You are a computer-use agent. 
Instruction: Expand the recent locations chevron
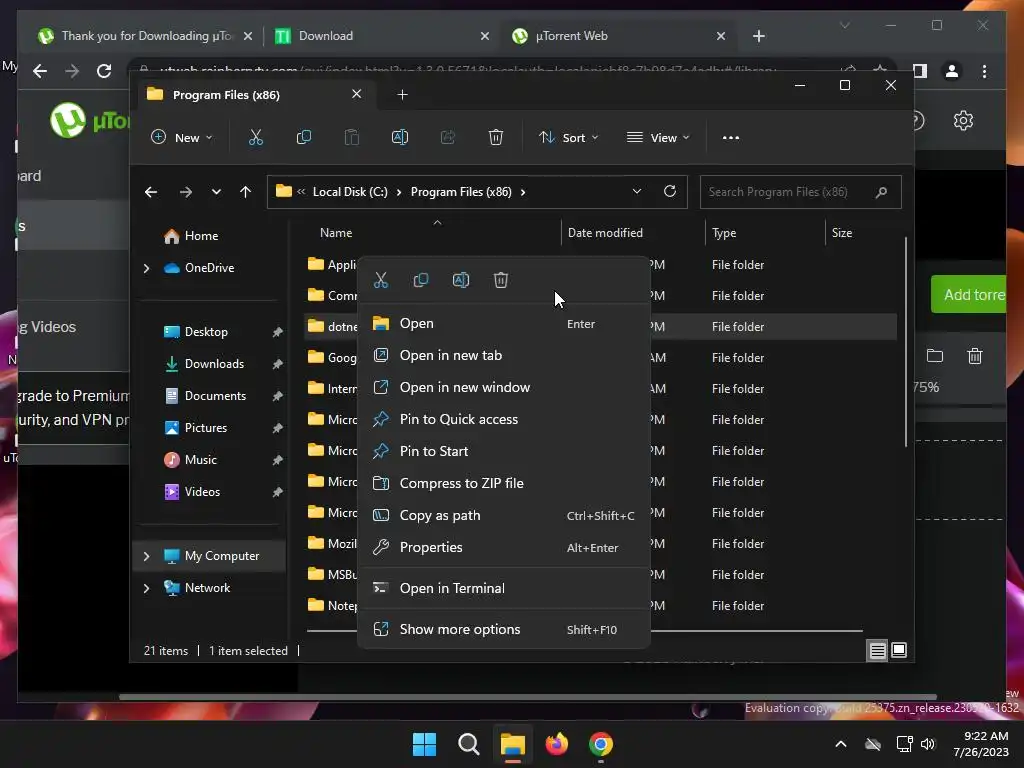tap(216, 192)
